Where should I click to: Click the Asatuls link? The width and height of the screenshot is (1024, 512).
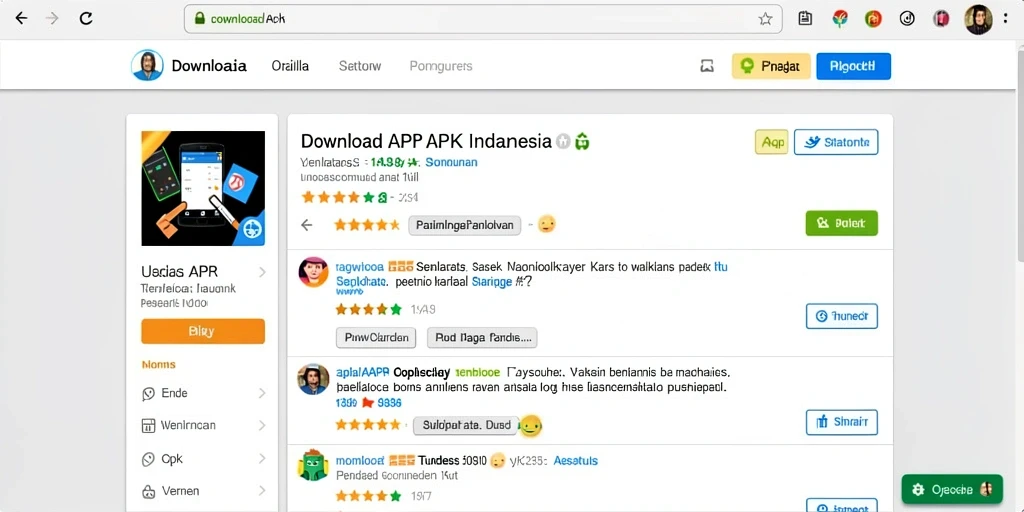575,460
